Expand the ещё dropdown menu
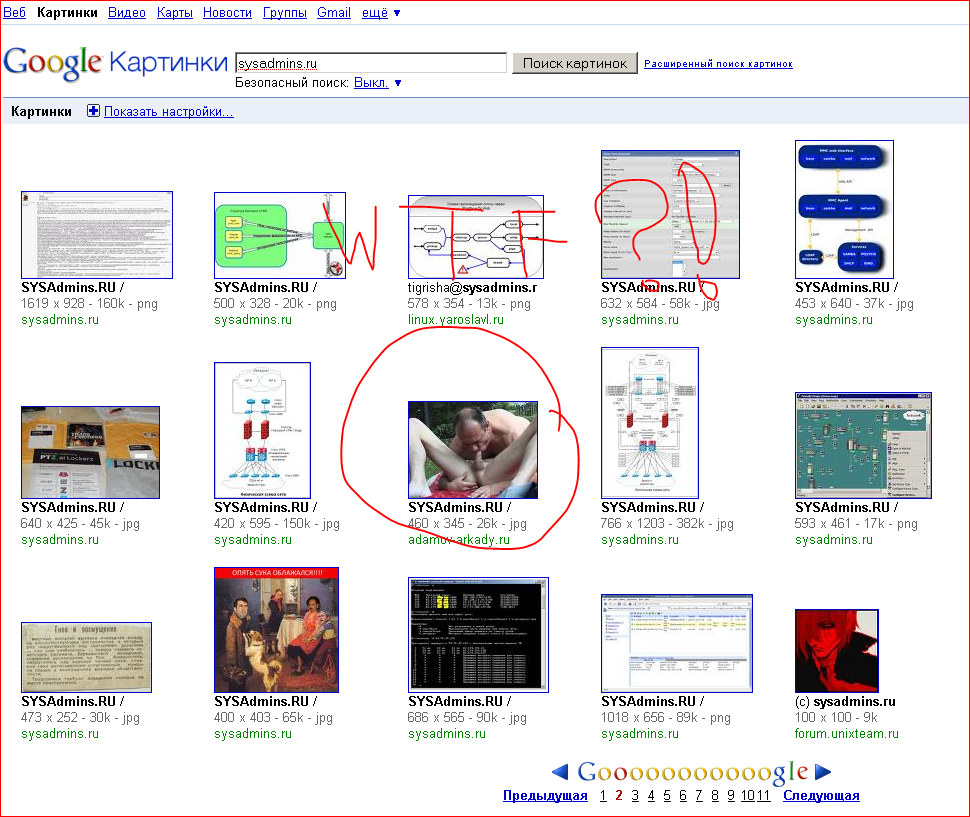The image size is (970, 817). (381, 12)
